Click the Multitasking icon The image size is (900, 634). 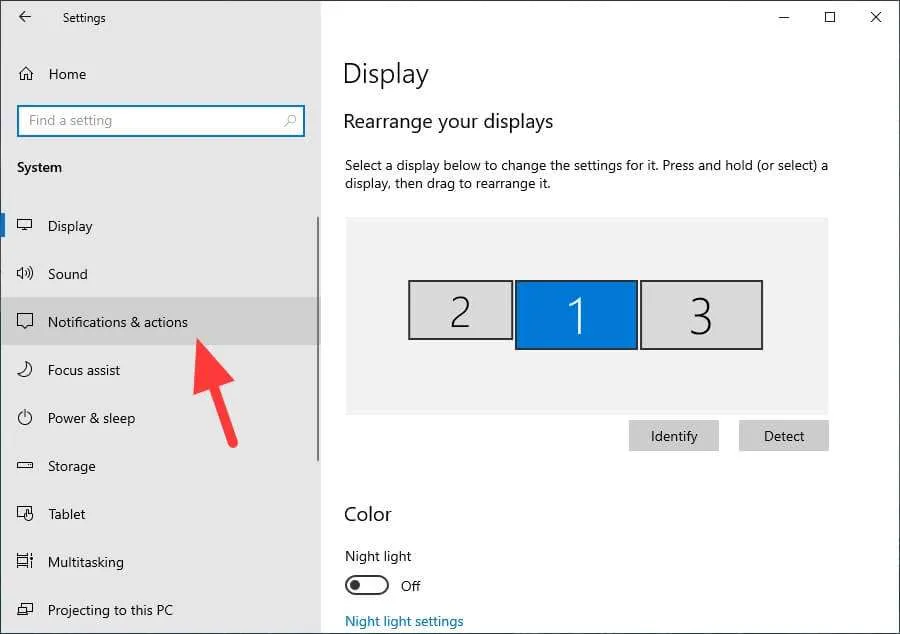pos(25,561)
